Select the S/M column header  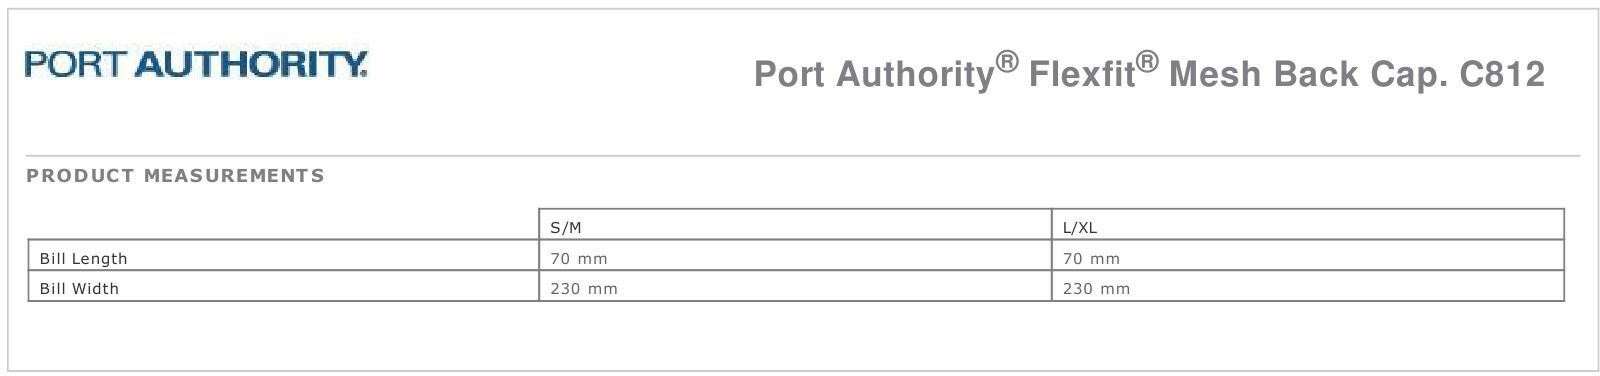[565, 228]
